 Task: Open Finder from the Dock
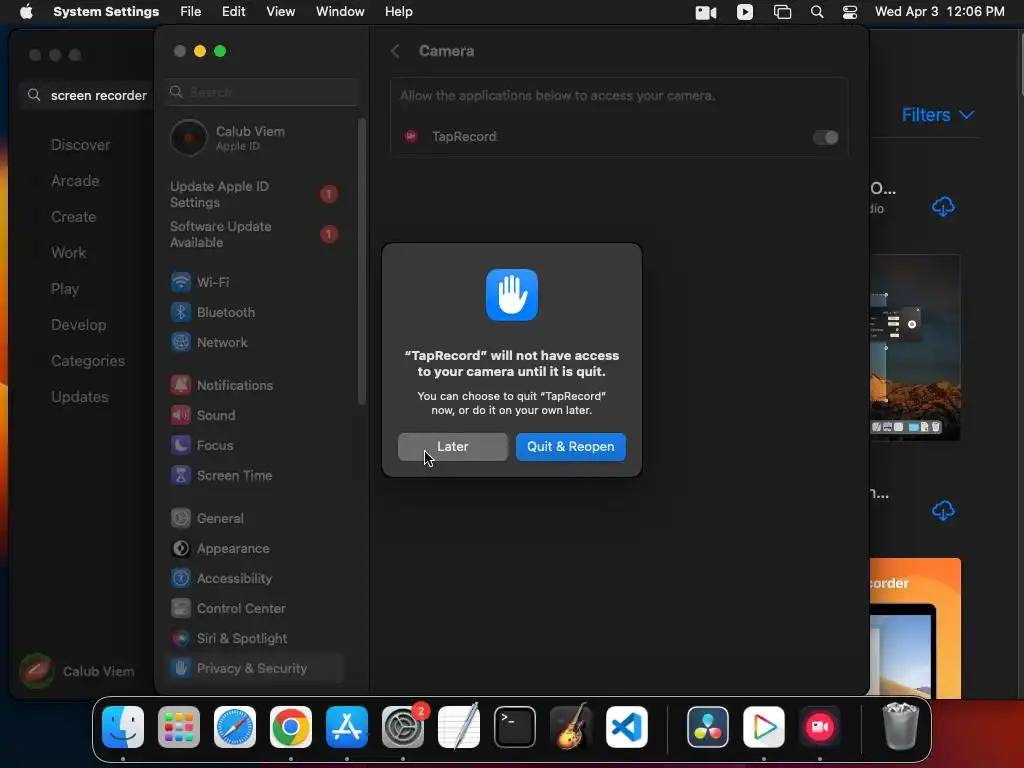coord(123,727)
